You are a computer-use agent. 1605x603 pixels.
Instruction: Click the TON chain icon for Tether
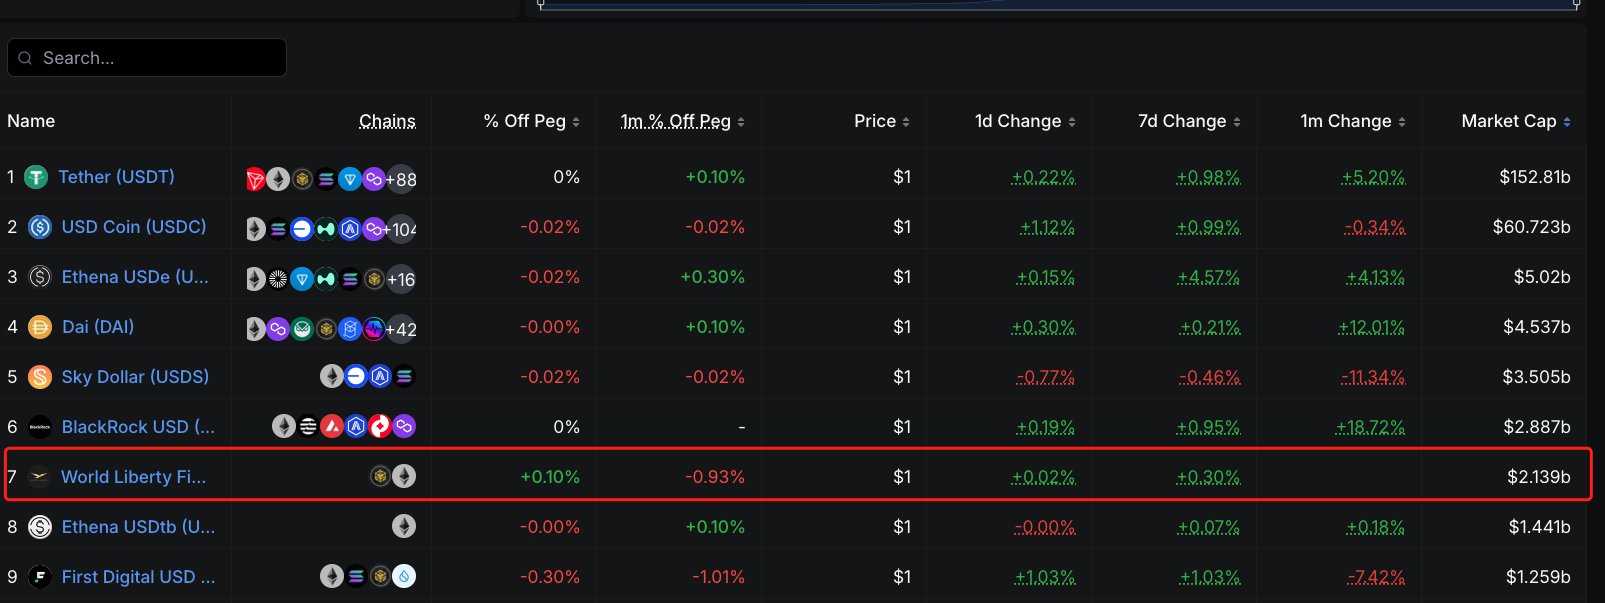350,178
